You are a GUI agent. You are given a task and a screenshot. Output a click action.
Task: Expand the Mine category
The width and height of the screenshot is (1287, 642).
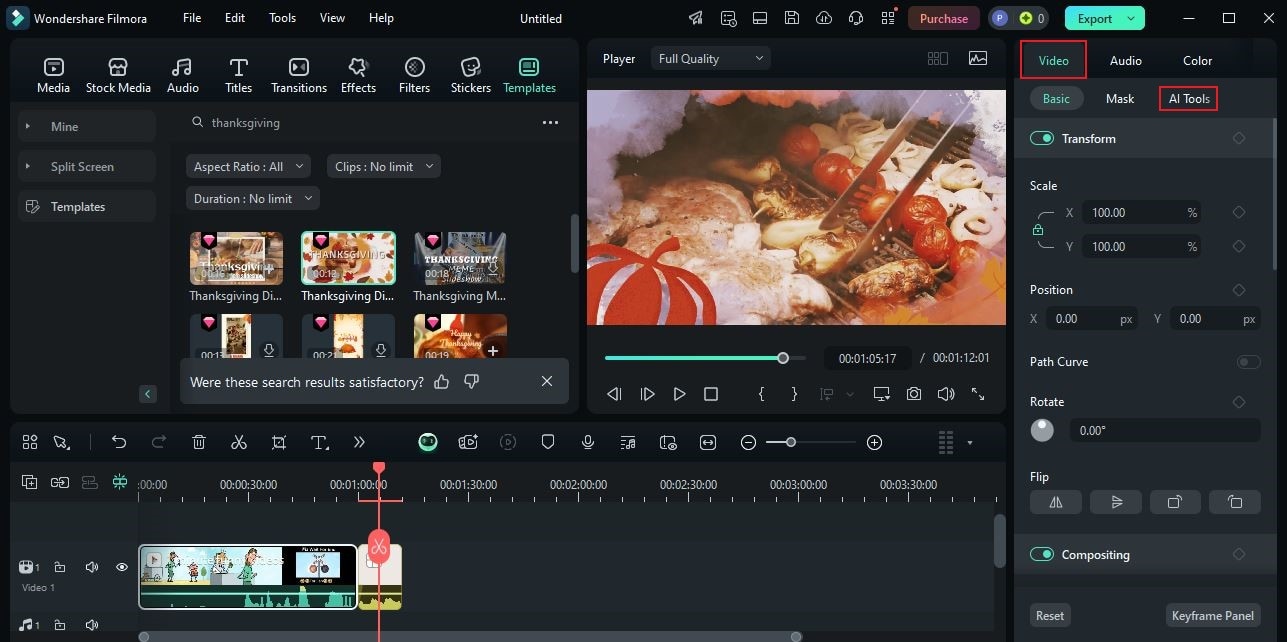(x=28, y=127)
